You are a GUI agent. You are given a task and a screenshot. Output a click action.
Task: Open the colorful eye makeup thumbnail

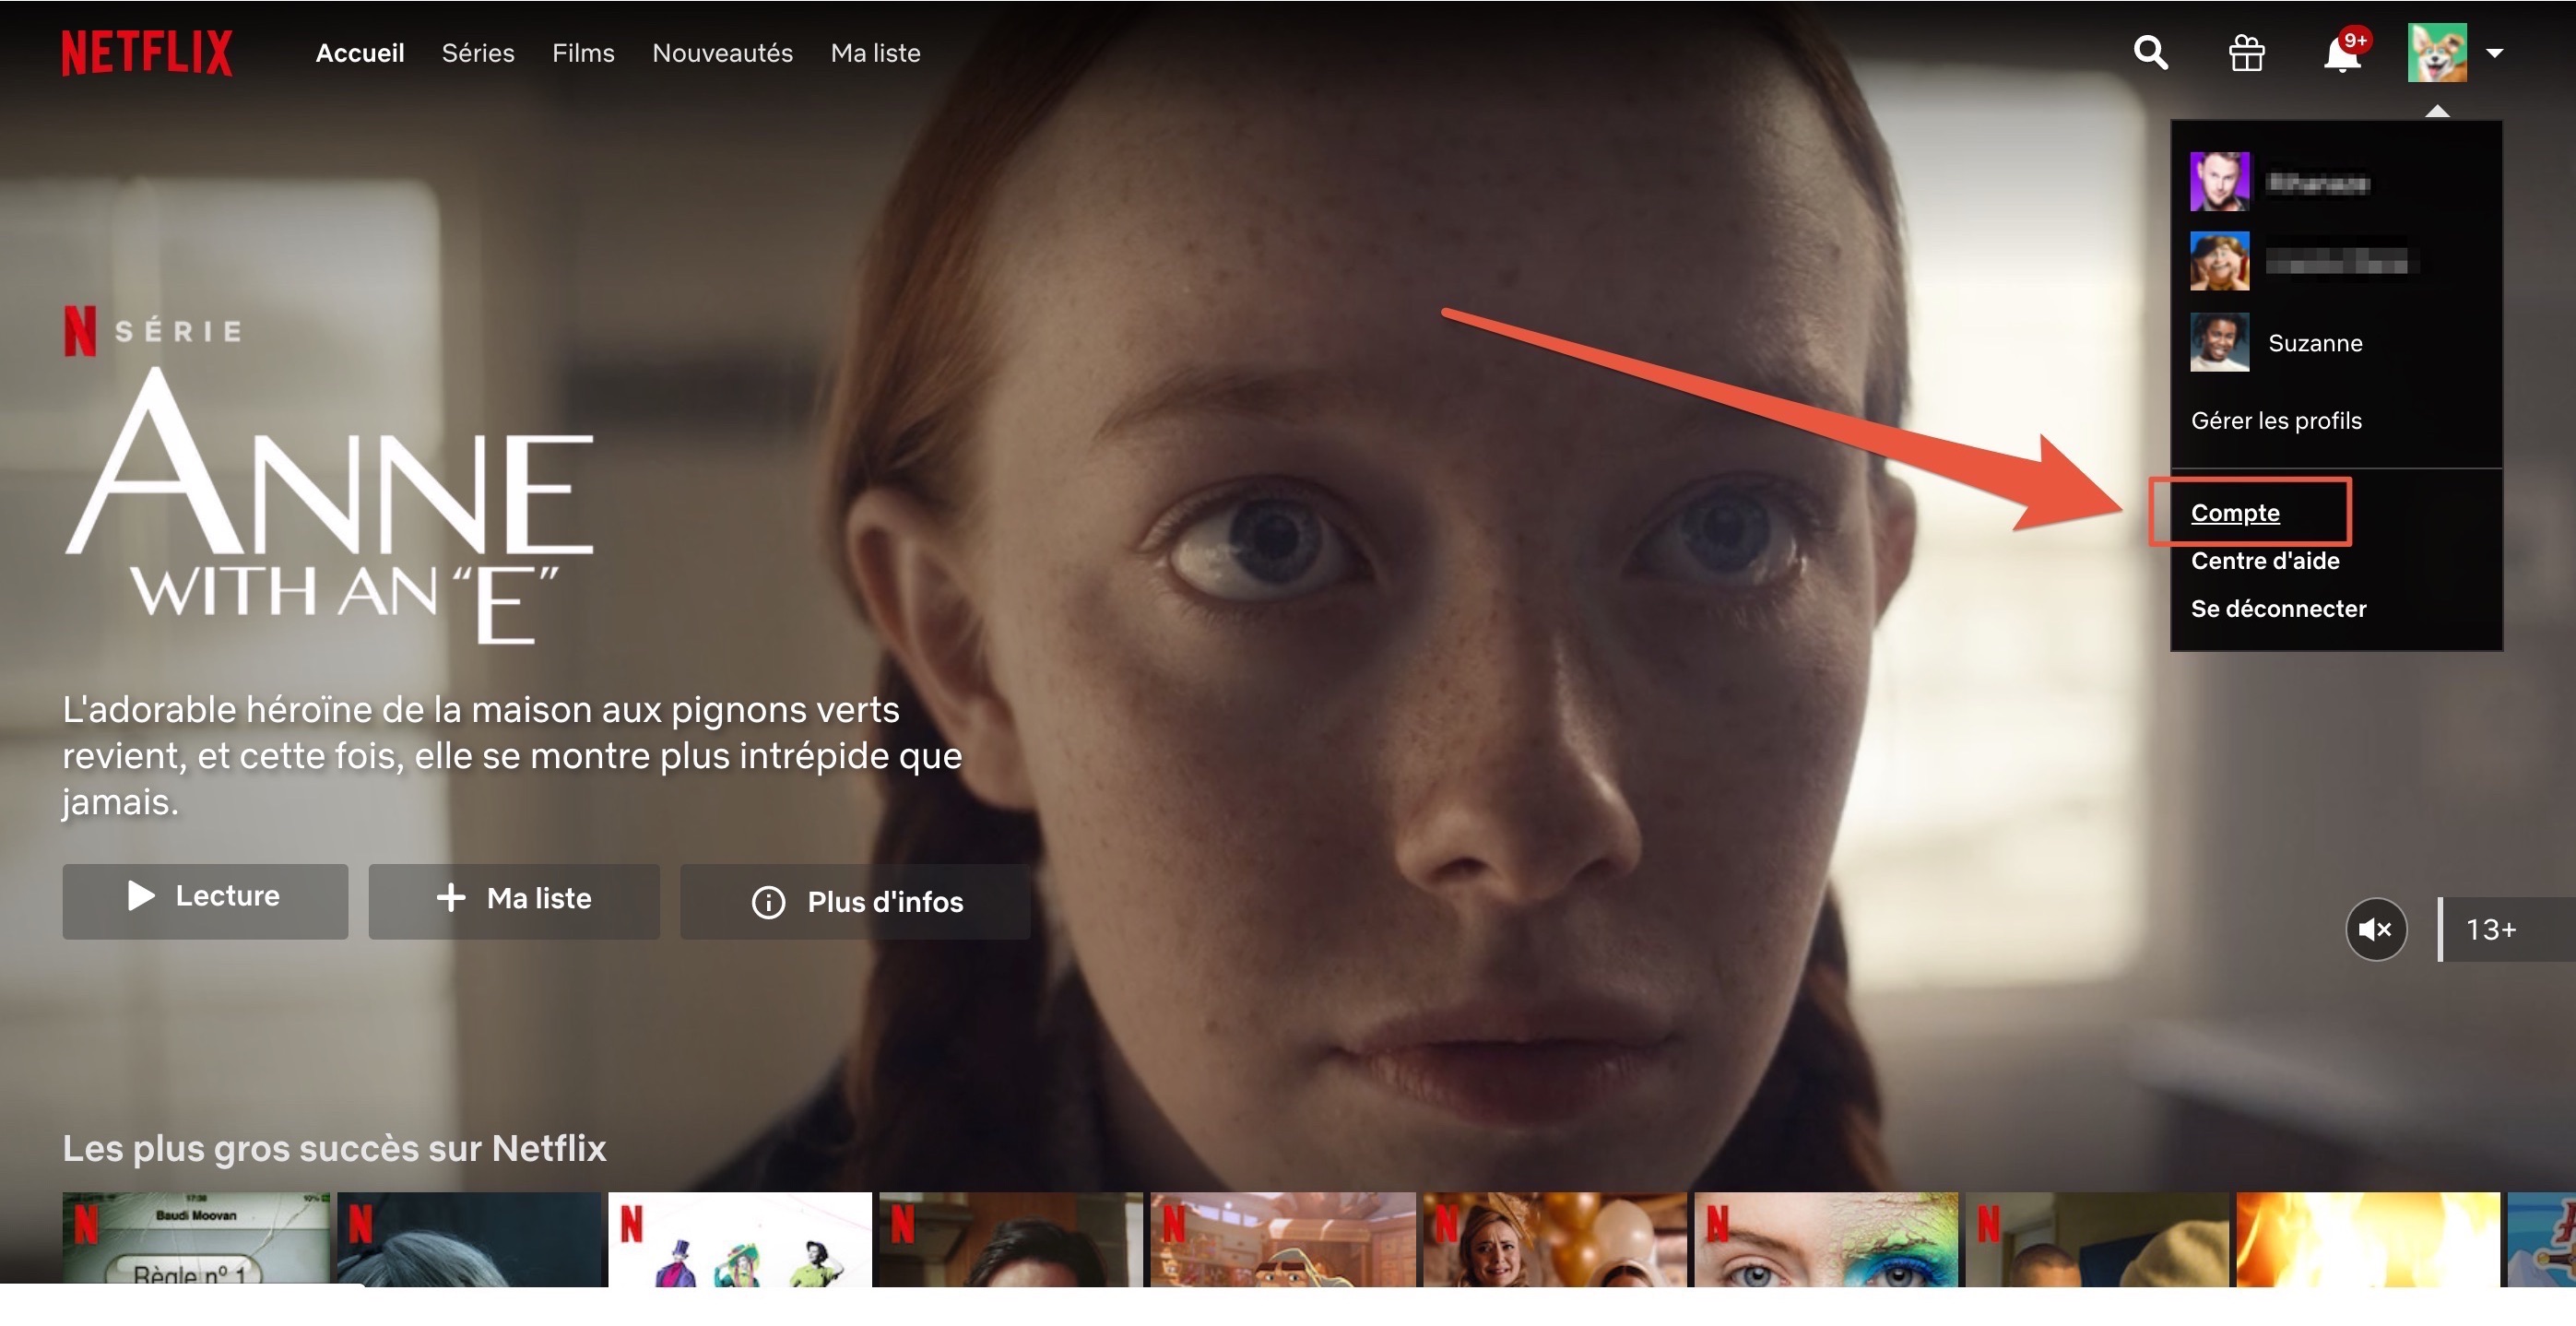pyautogui.click(x=1826, y=1238)
